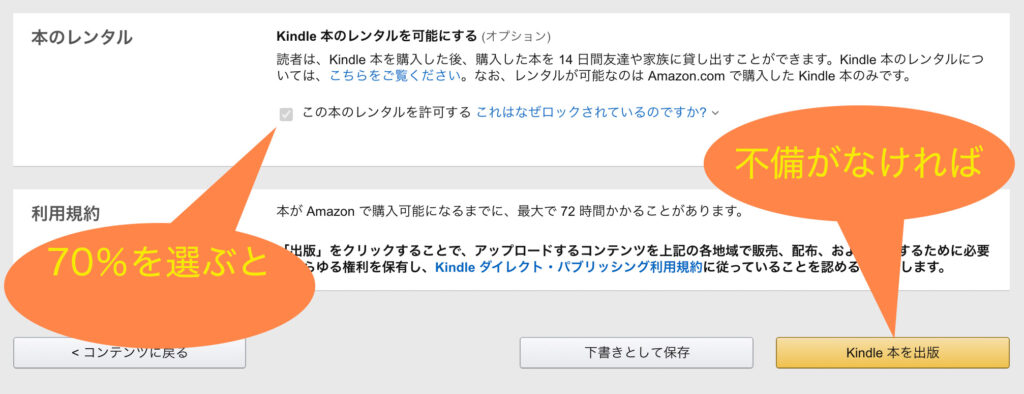This screenshot has width=1024, height=394.
Task: Open Kindle ダイレクト・パブリッシング利用規約 link
Action: tap(569, 267)
